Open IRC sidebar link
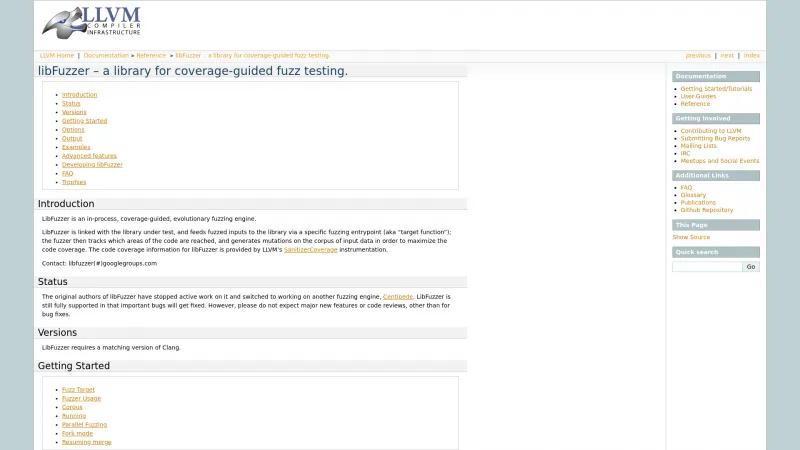Image resolution: width=800 pixels, height=450 pixels. (x=685, y=154)
